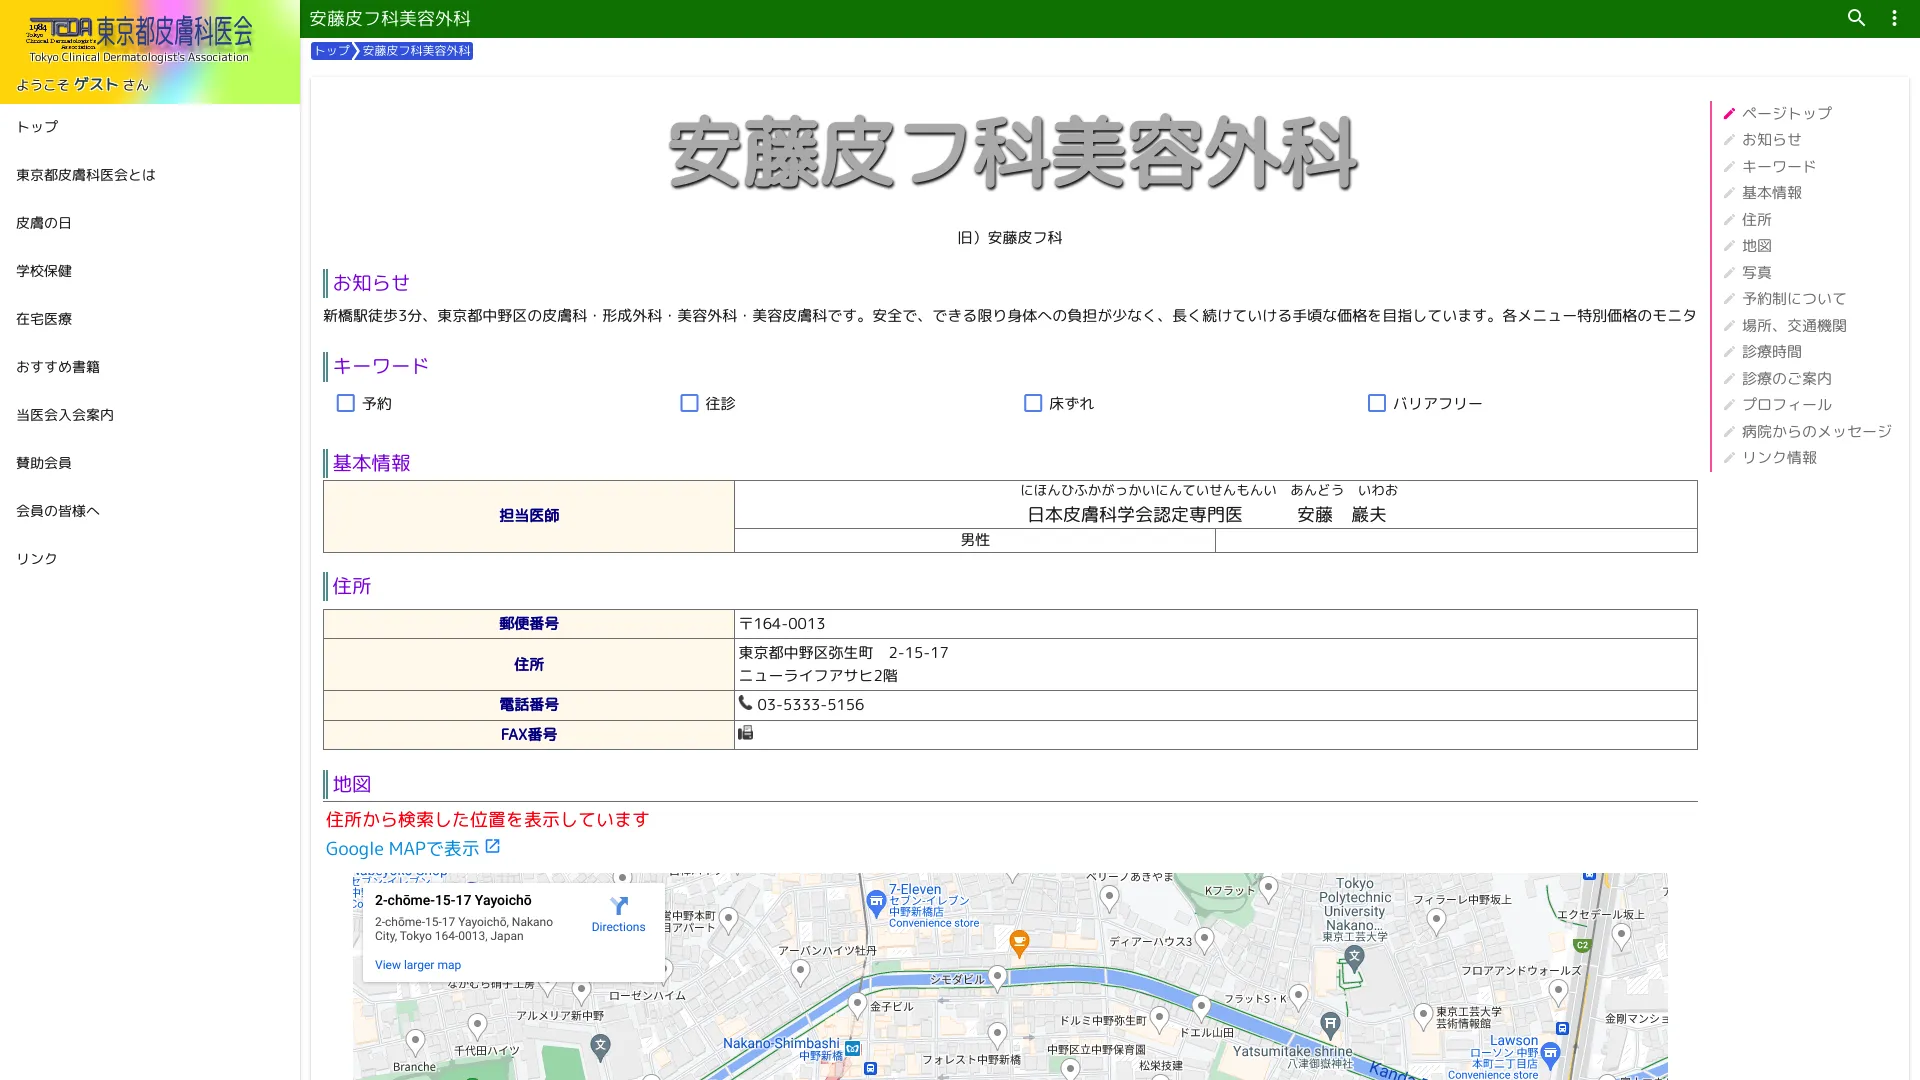Screen dimensions: 1920x1080
Task: Open 当医会入会案内 sidebar item
Action: (150, 415)
